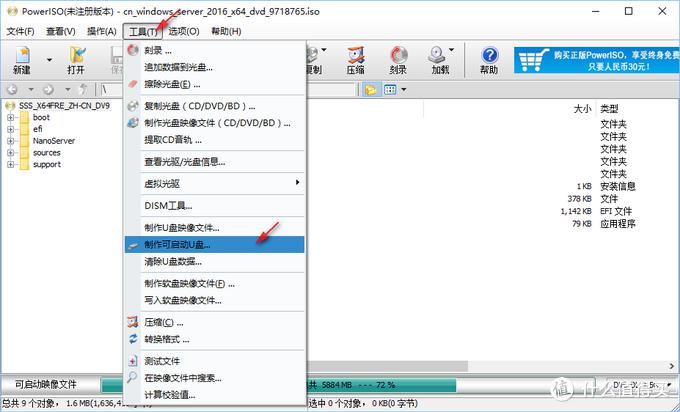The image size is (680, 412).
Task: Click the Mount (加载) toolbar icon
Action: (x=439, y=60)
